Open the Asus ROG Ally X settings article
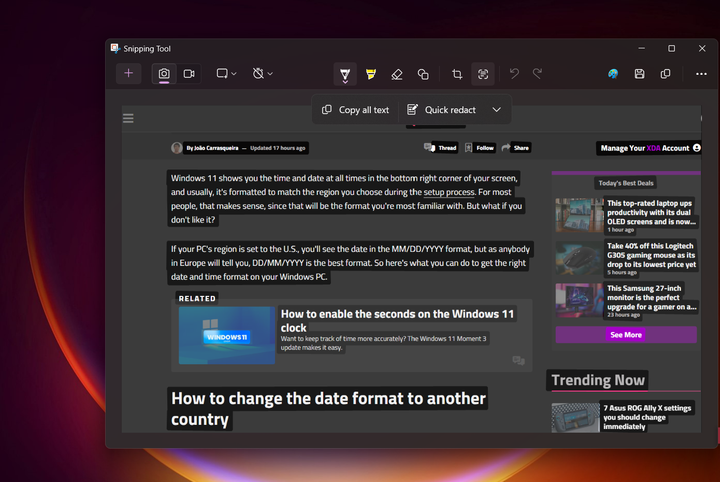The width and height of the screenshot is (720, 482). [x=647, y=417]
